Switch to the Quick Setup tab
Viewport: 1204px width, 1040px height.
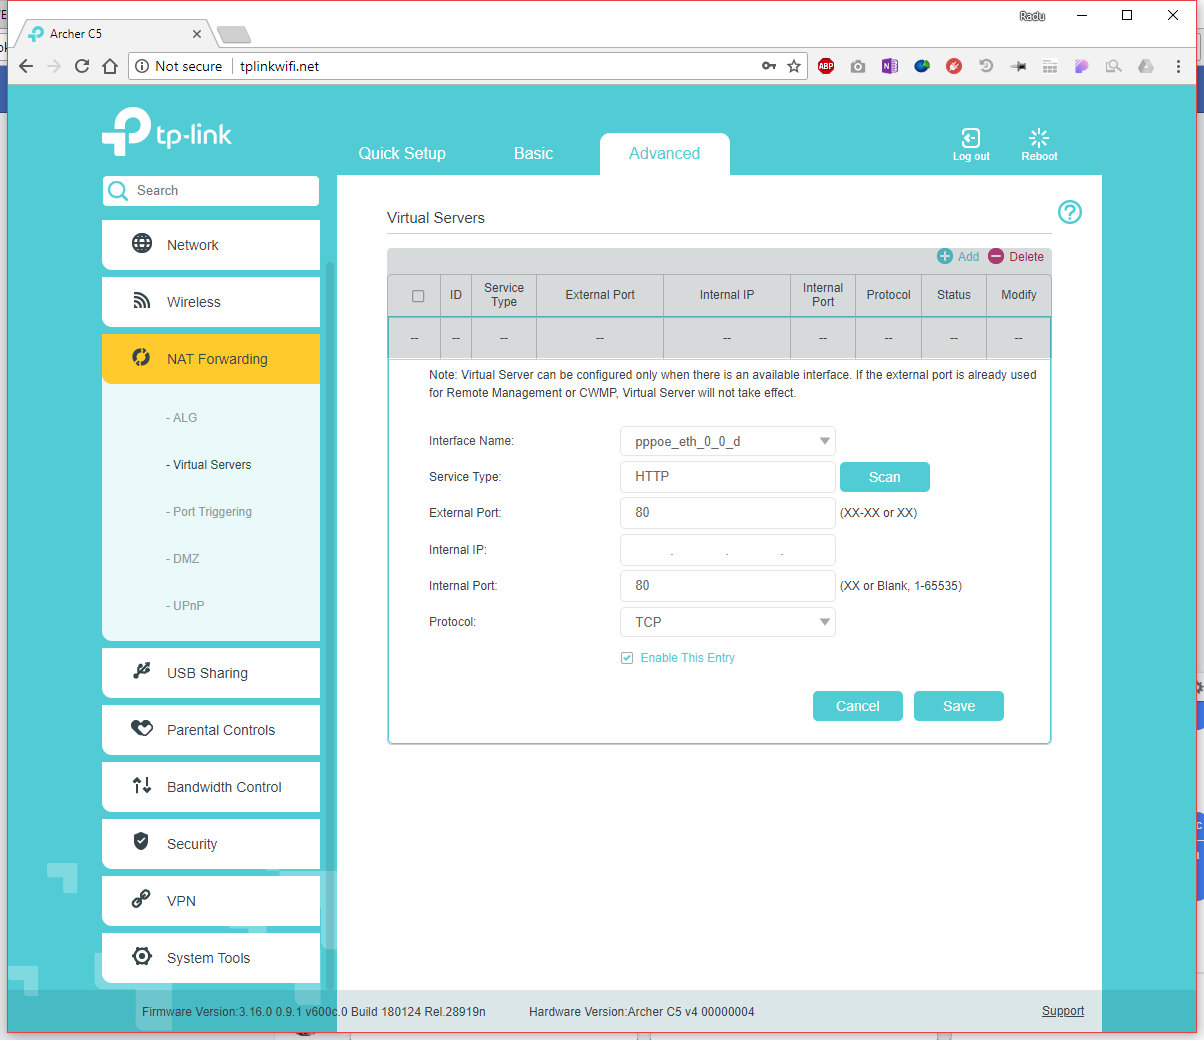(402, 154)
